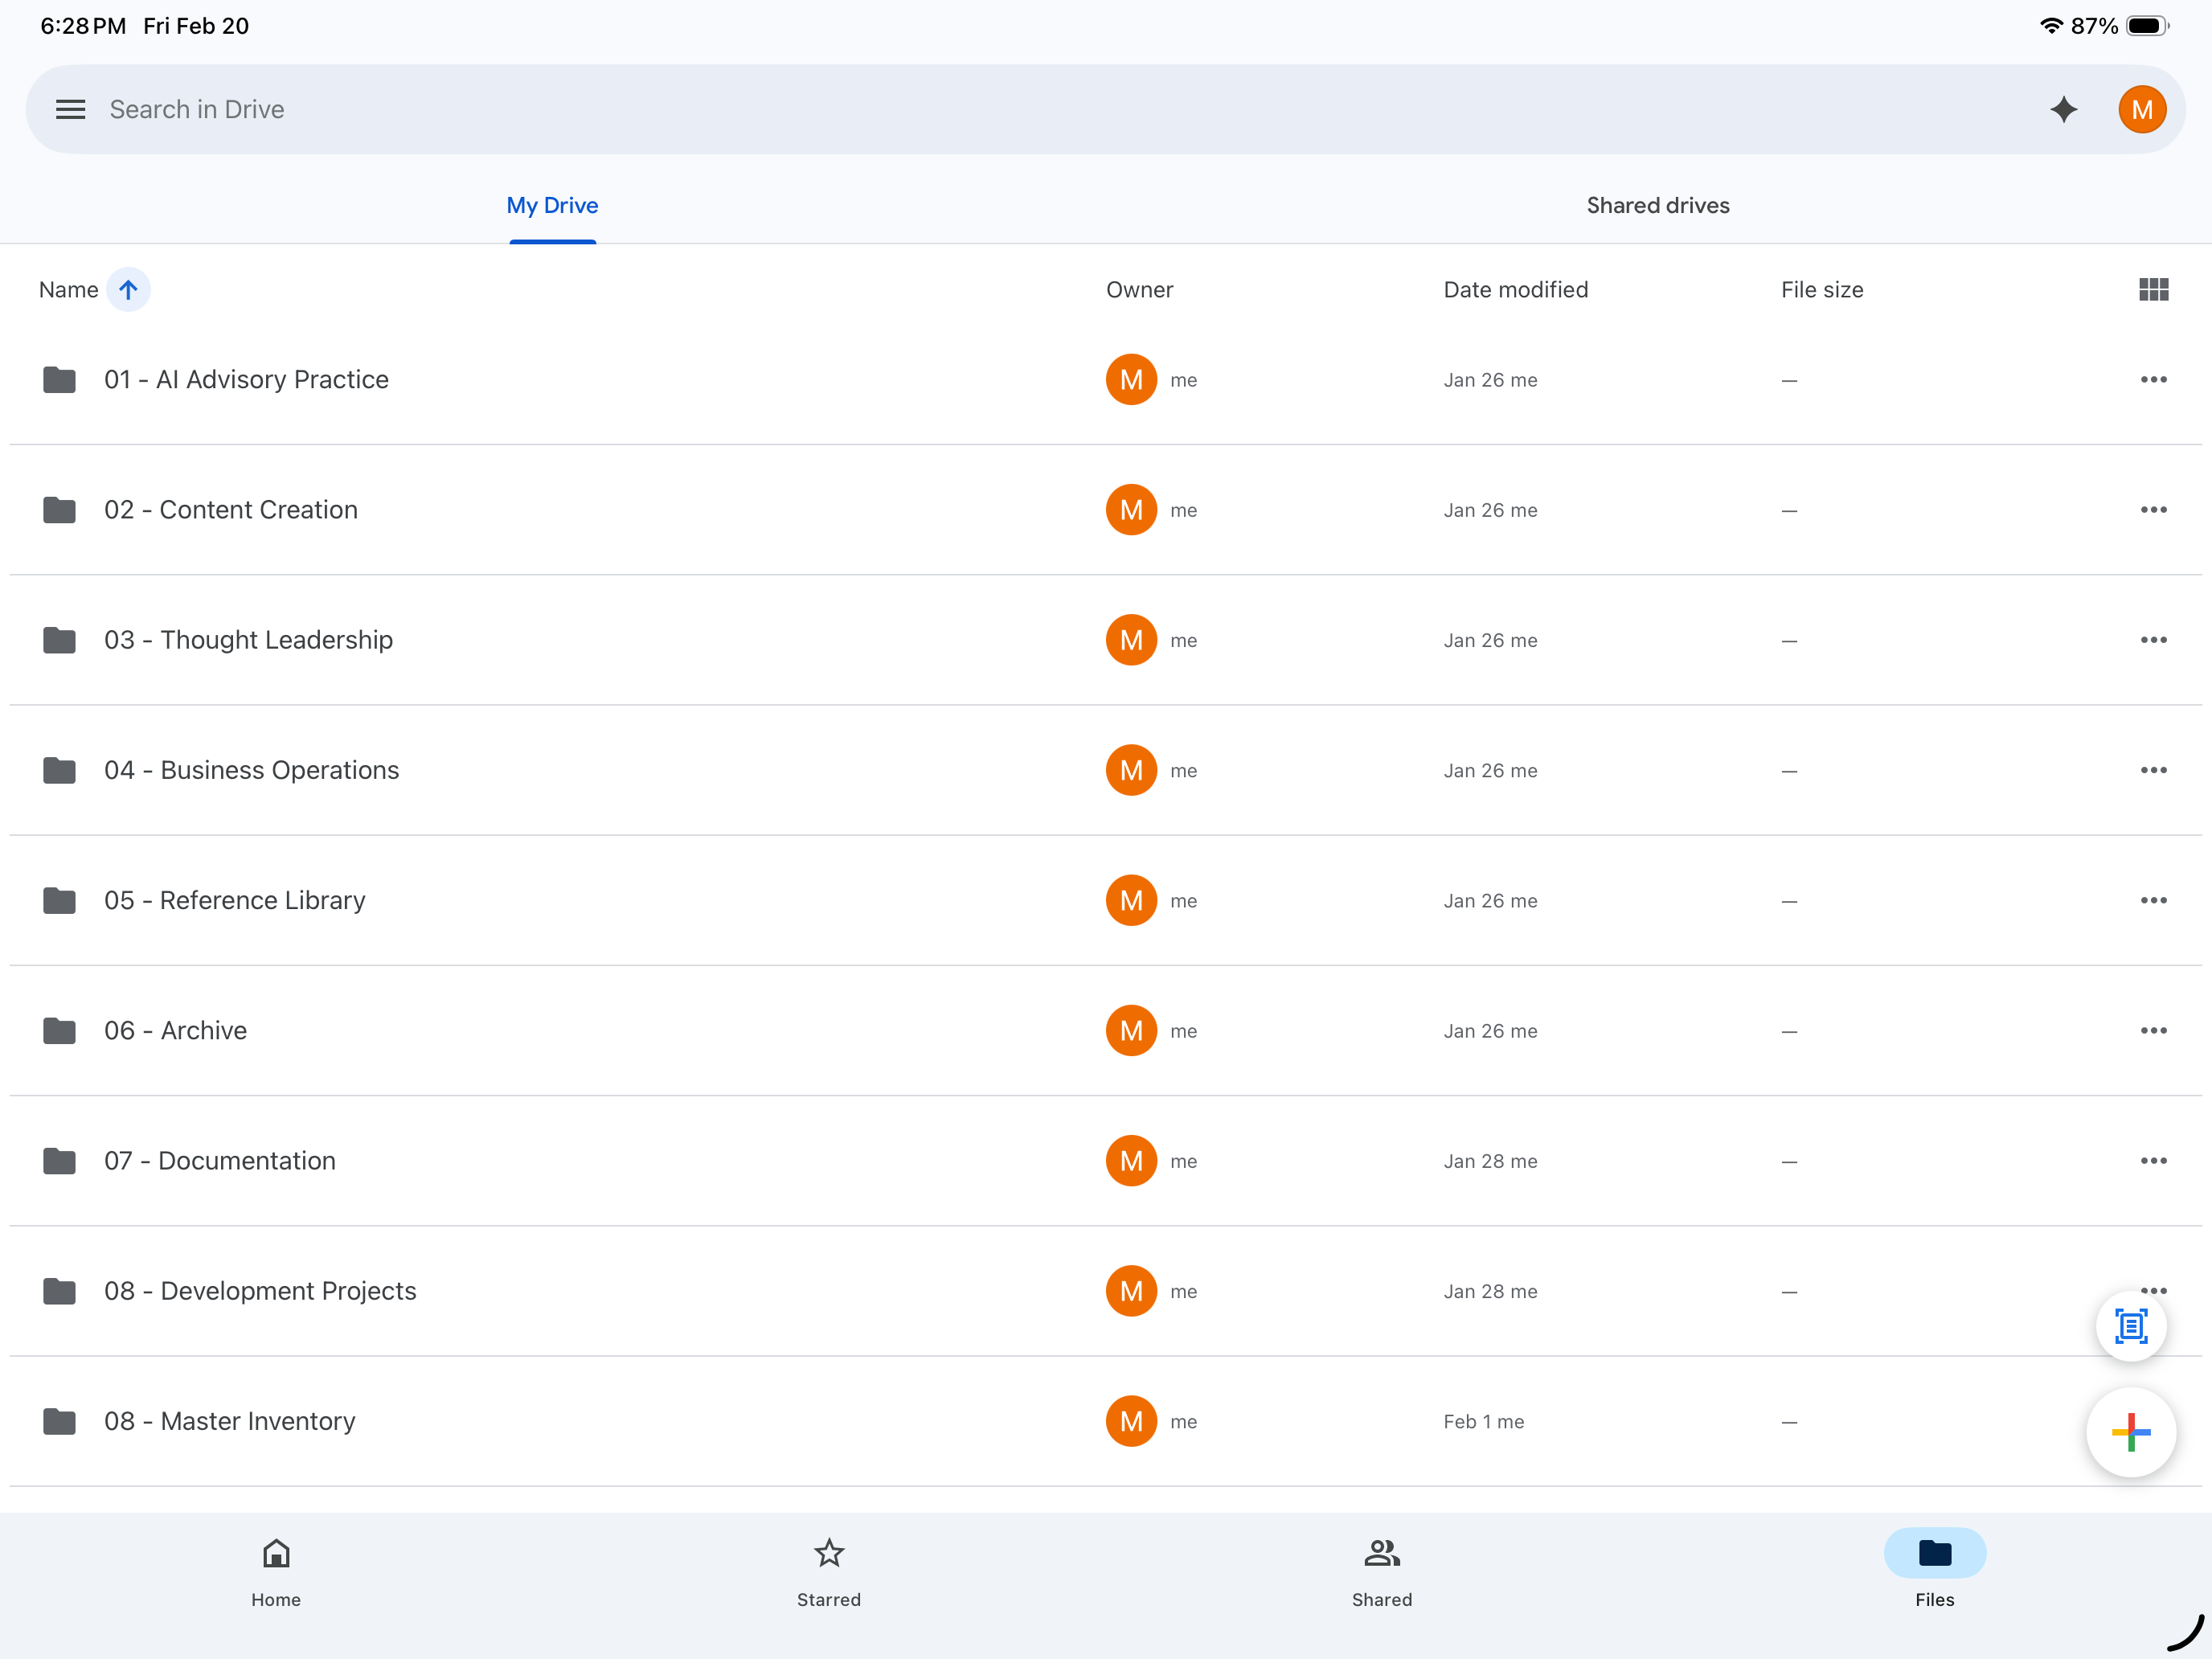Tap the Gemini sparkle icon
The height and width of the screenshot is (1659, 2212).
(x=2063, y=109)
